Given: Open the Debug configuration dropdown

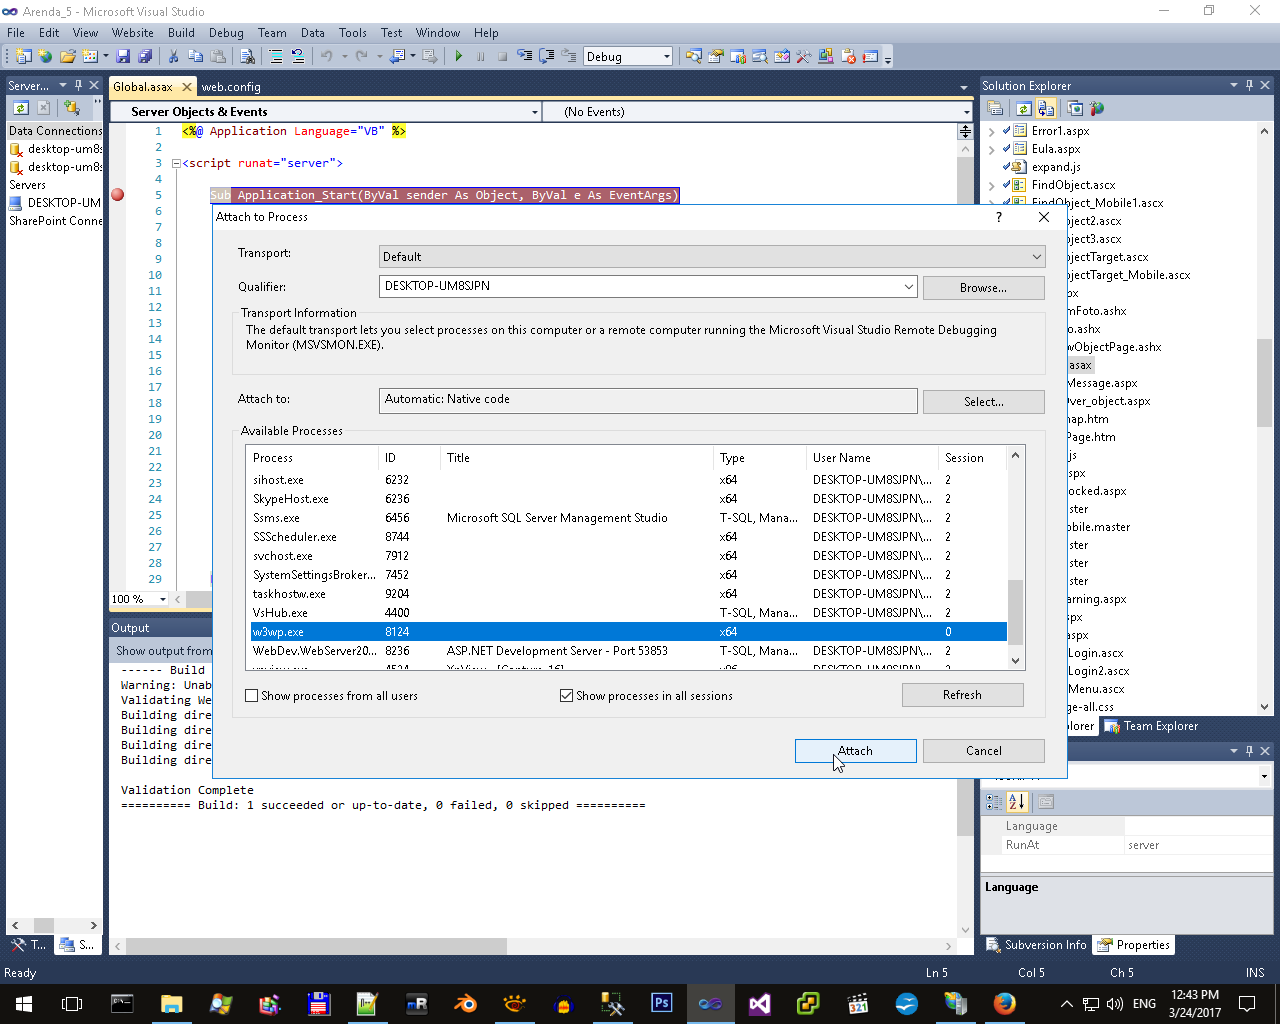Looking at the screenshot, I should (667, 57).
